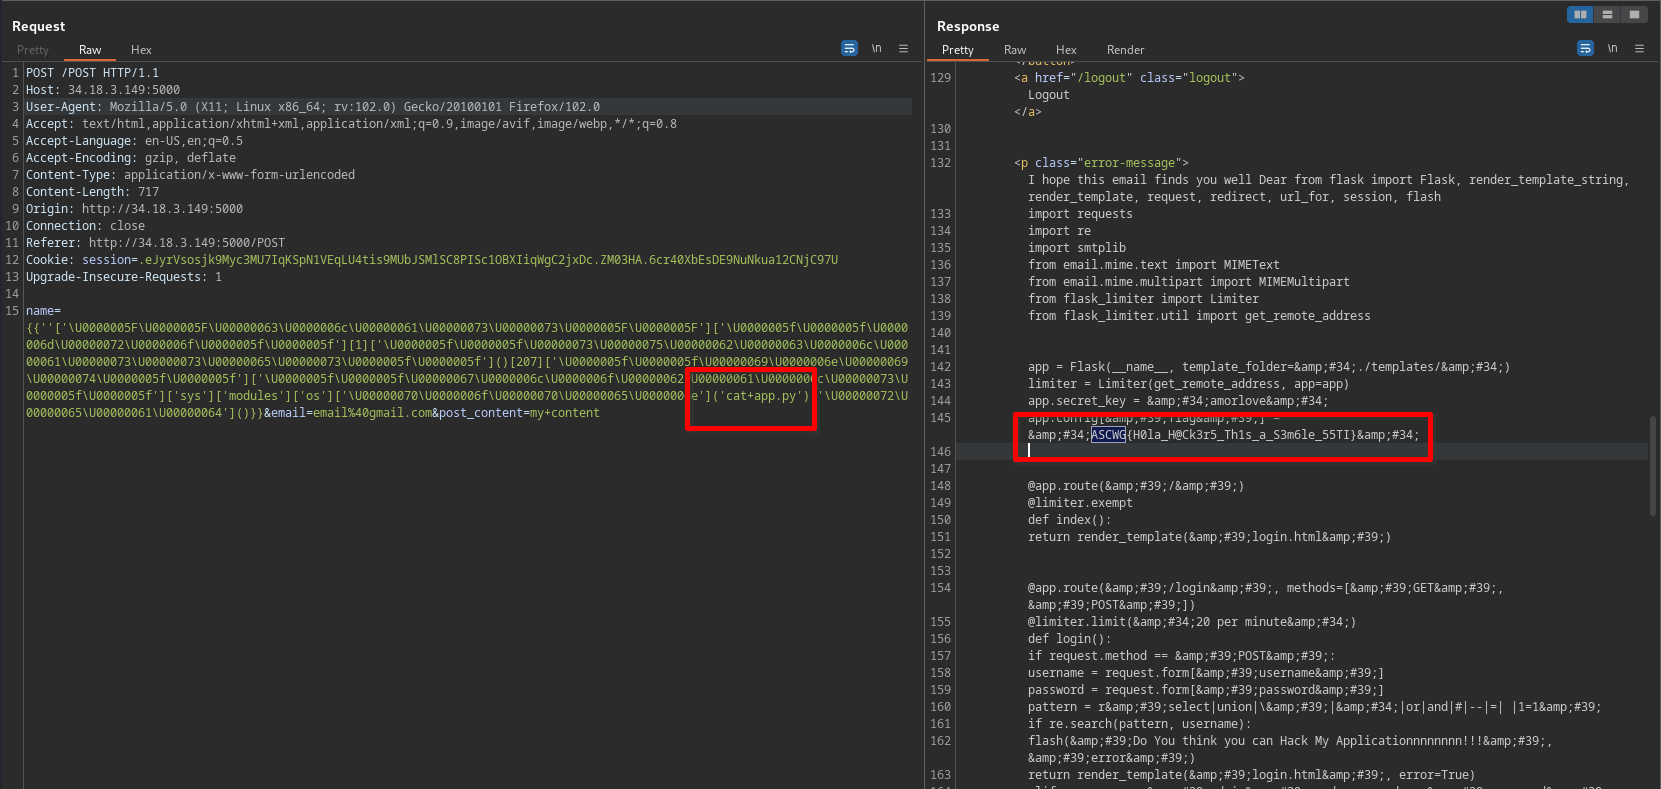Screen dimensions: 1661x789
Task: Click the Referer header line
Action: point(155,243)
